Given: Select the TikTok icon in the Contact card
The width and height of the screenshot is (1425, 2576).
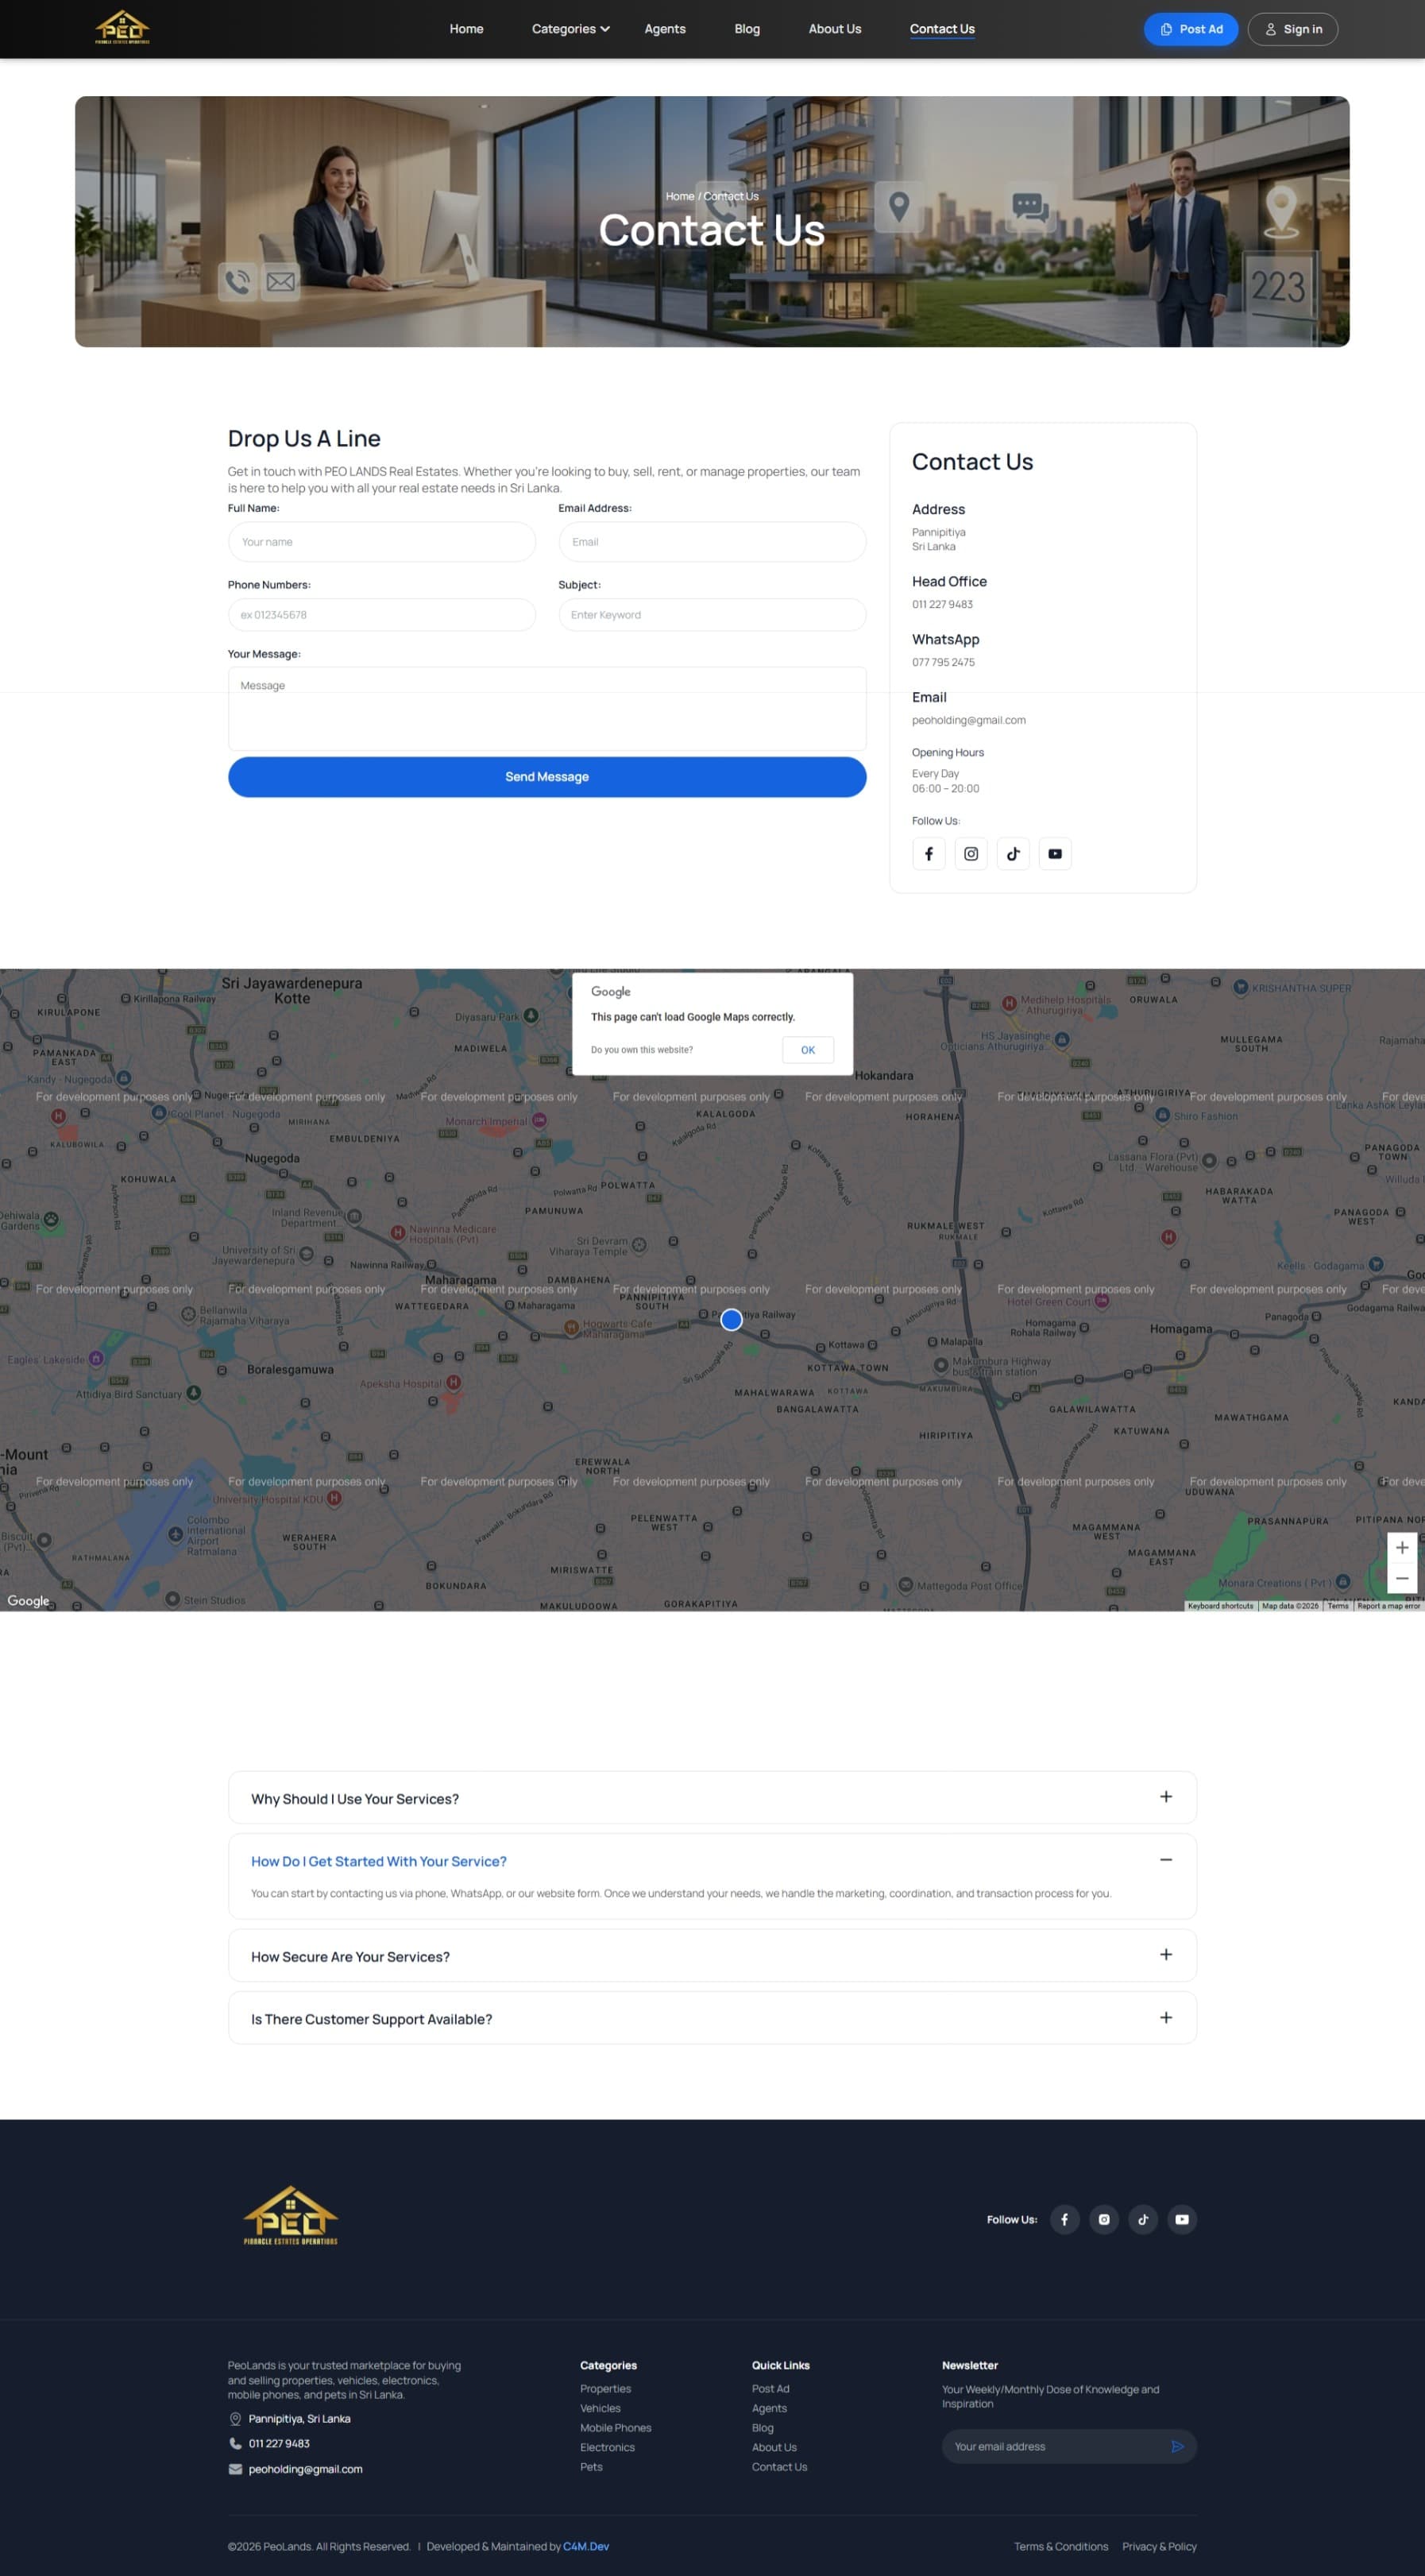Looking at the screenshot, I should coord(1013,853).
